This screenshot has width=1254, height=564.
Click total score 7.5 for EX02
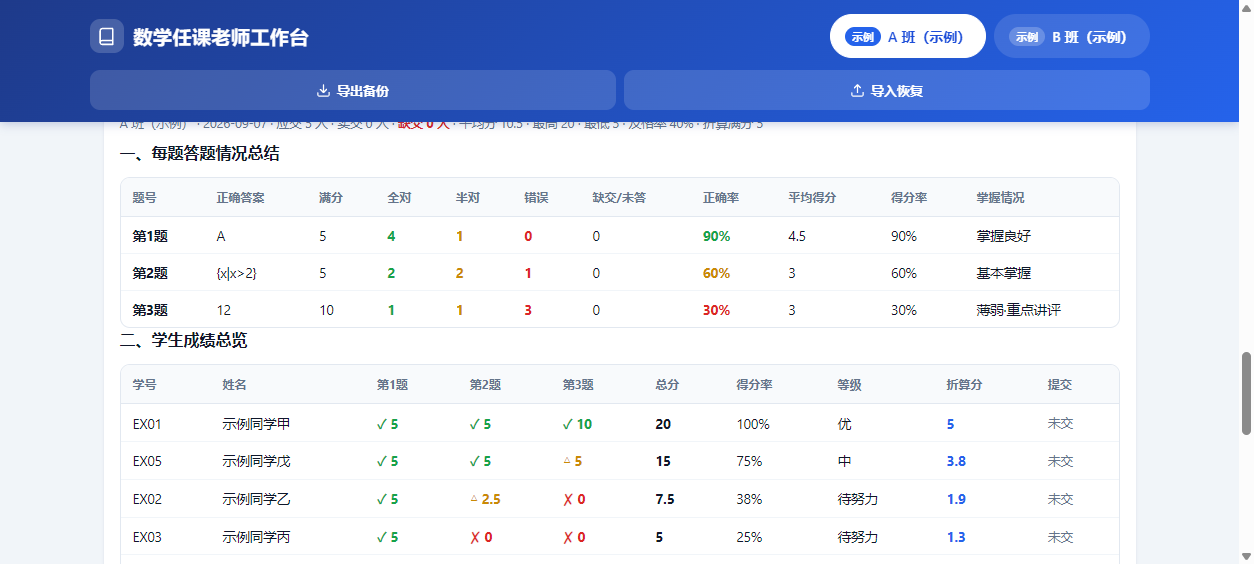665,499
